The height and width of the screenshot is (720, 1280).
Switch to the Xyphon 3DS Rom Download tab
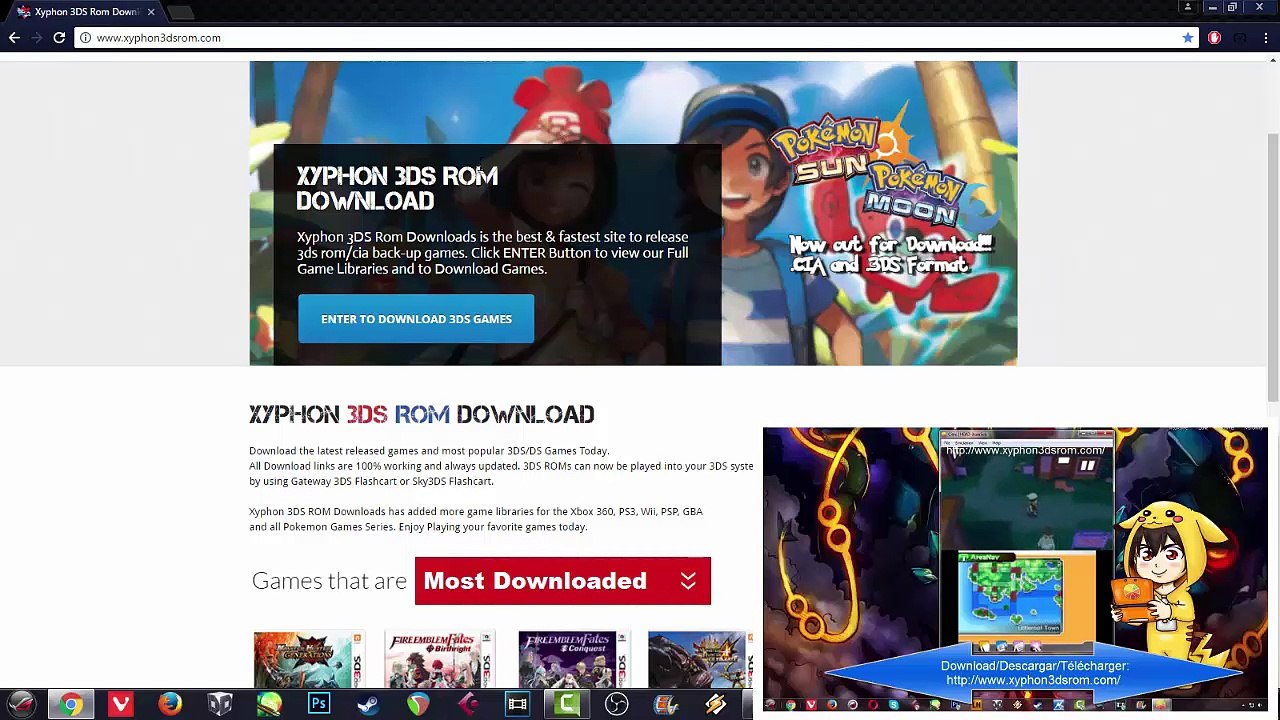85,12
